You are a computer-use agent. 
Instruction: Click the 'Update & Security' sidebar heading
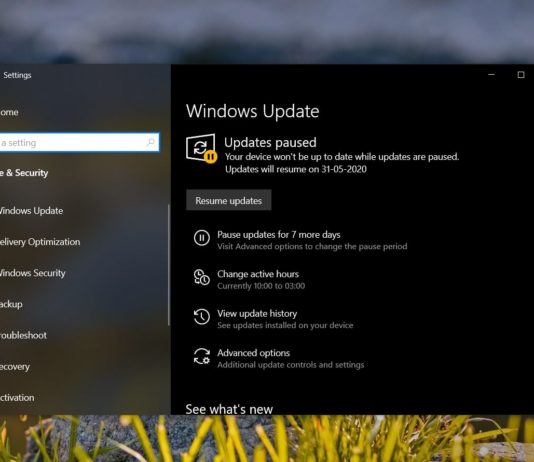[x=24, y=173]
